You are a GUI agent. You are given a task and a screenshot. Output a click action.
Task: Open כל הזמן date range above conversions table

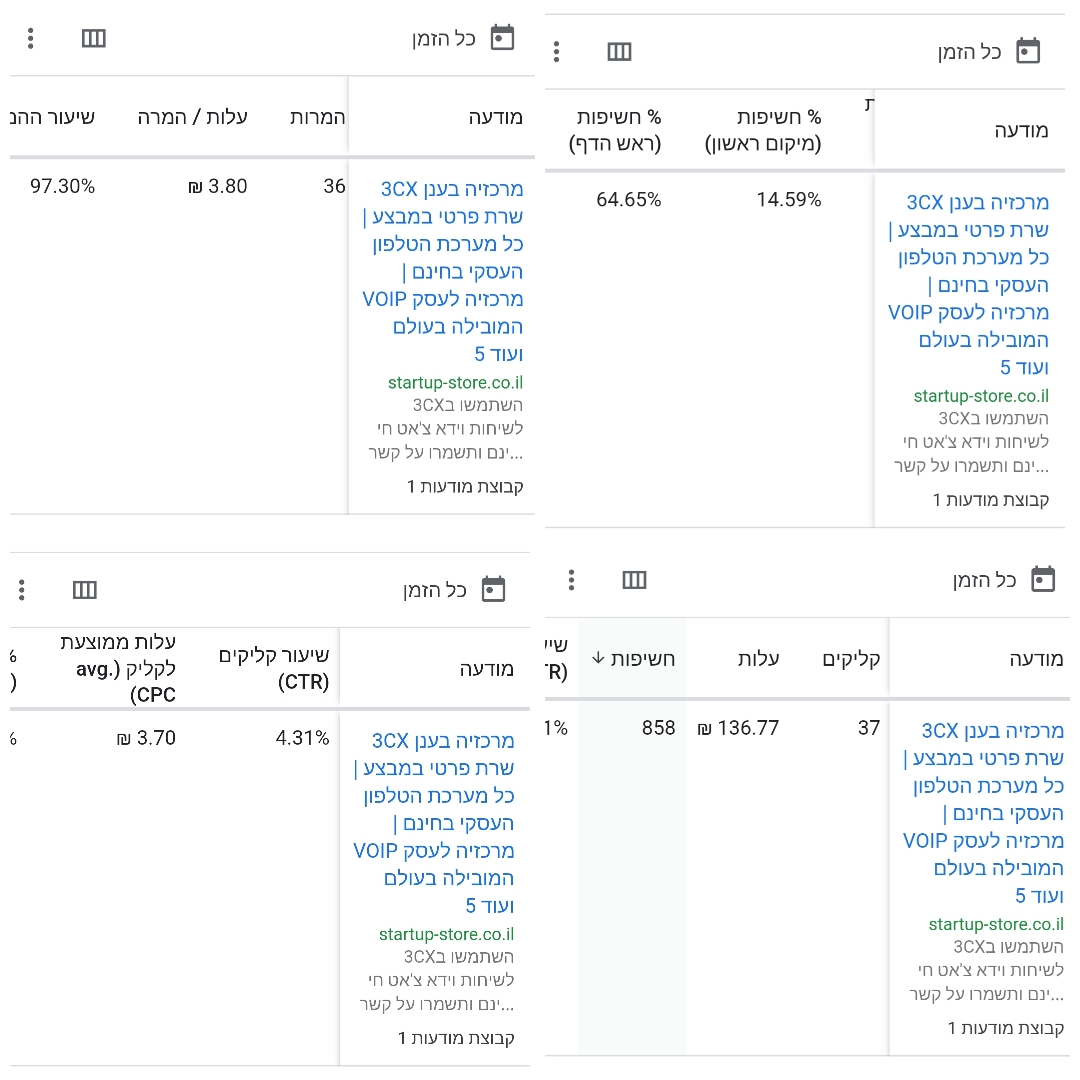click(444, 39)
